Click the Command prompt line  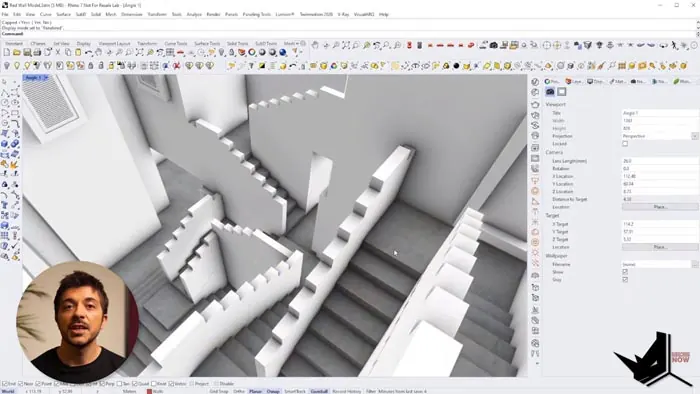point(348,33)
